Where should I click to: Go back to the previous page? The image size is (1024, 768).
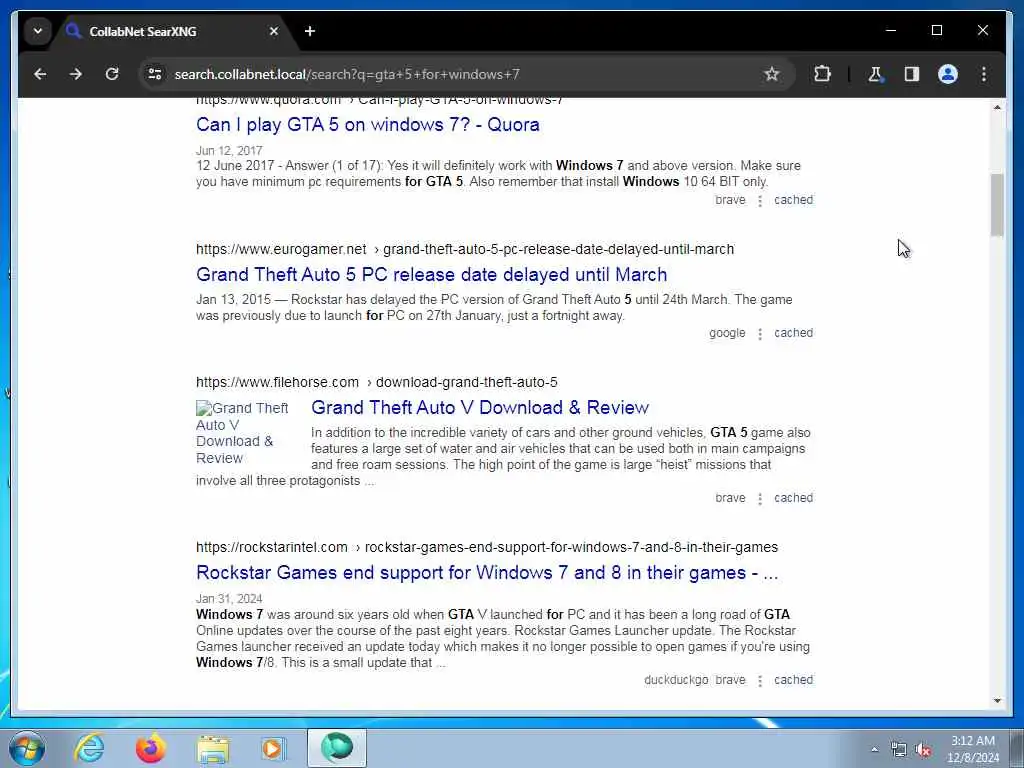(40, 74)
